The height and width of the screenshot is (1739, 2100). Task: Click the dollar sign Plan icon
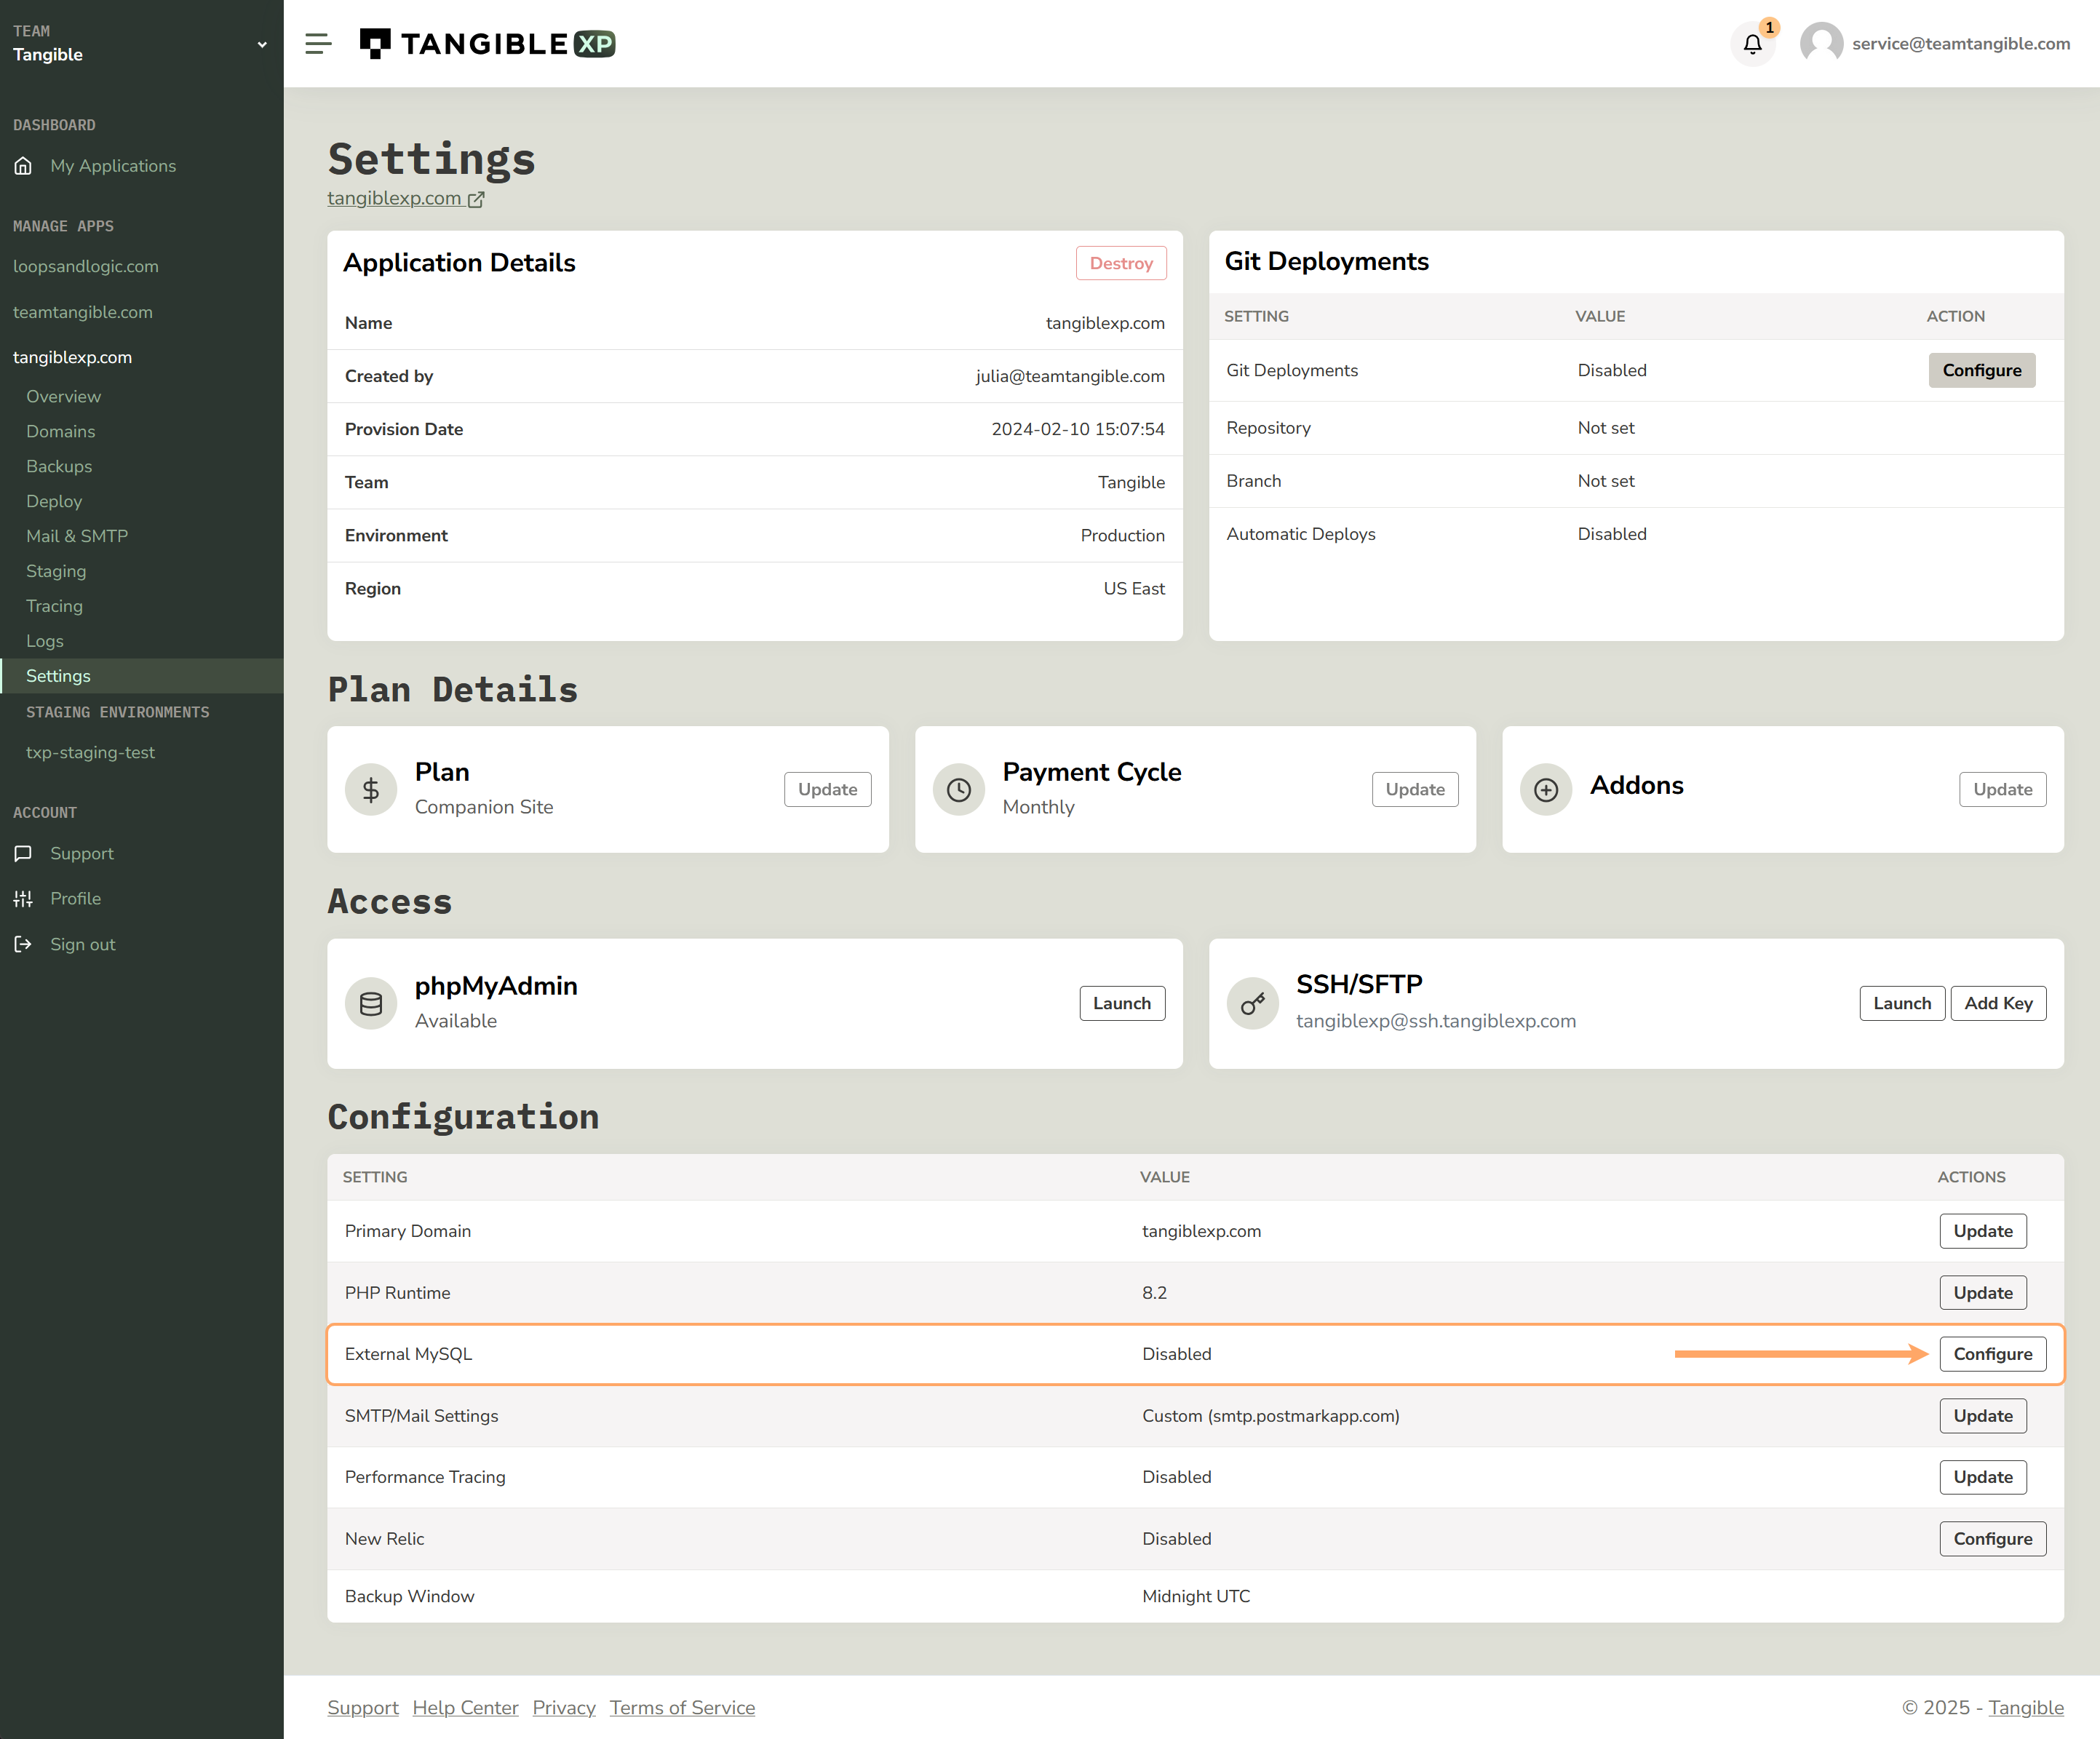371,790
